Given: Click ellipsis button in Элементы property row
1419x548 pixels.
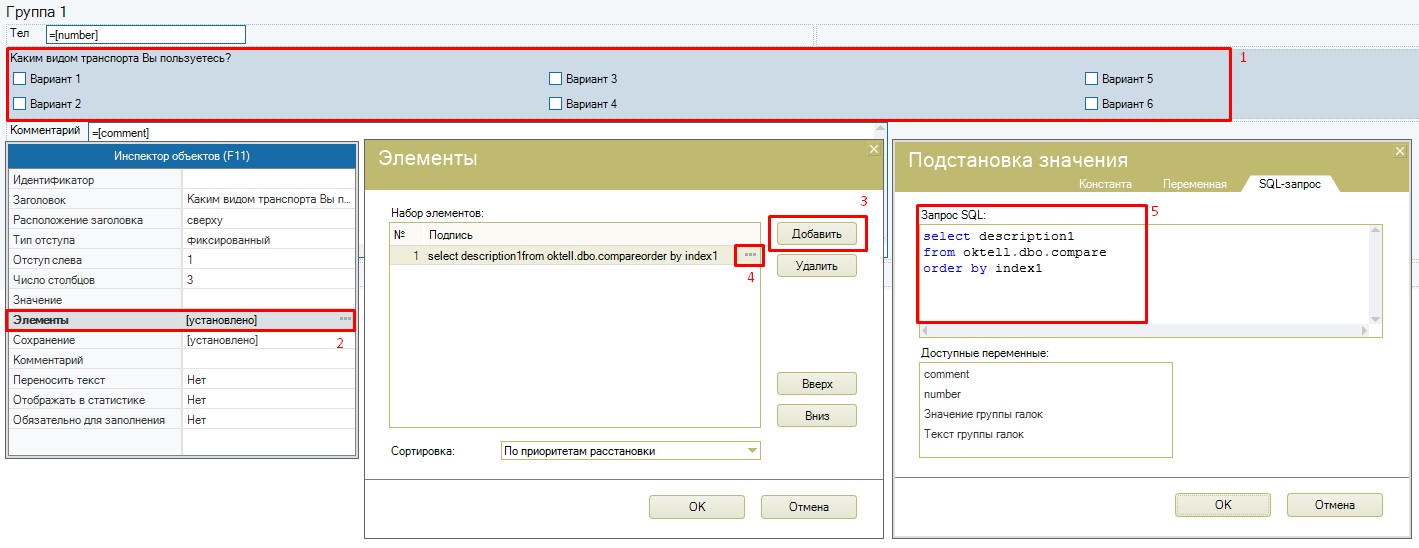Looking at the screenshot, I should click(345, 320).
